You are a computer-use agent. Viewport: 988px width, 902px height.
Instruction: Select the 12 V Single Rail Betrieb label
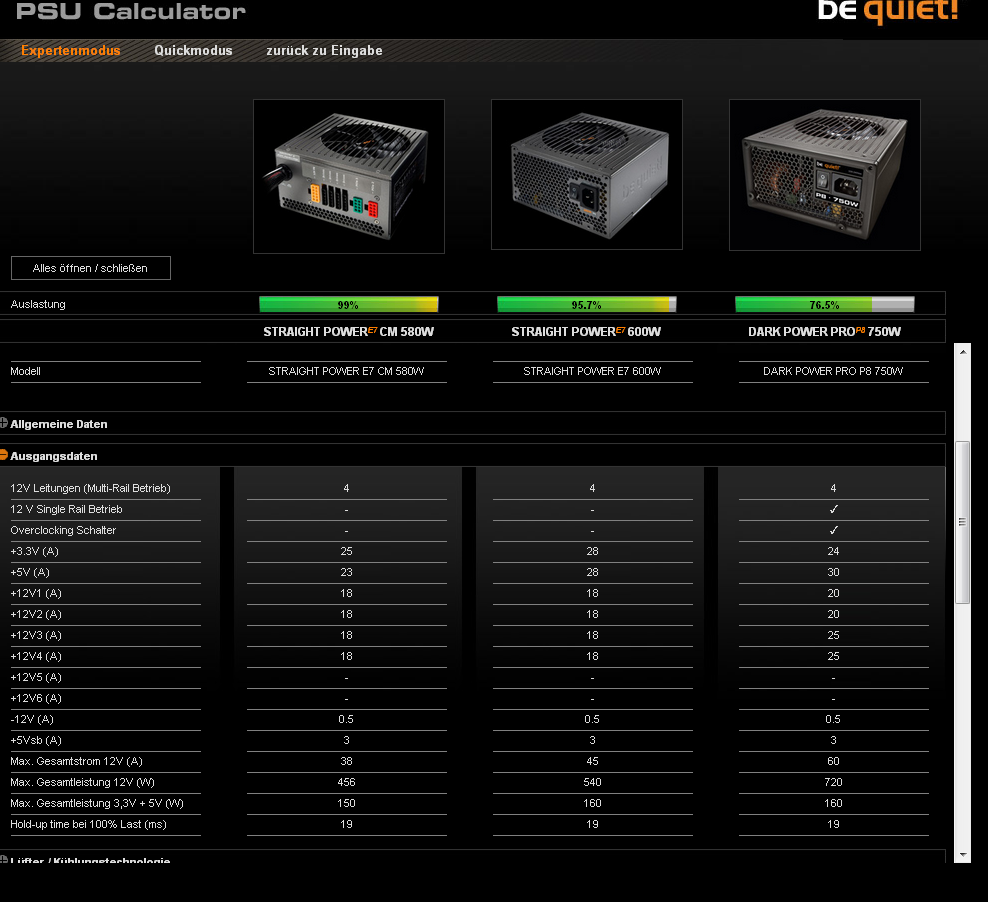[66, 509]
